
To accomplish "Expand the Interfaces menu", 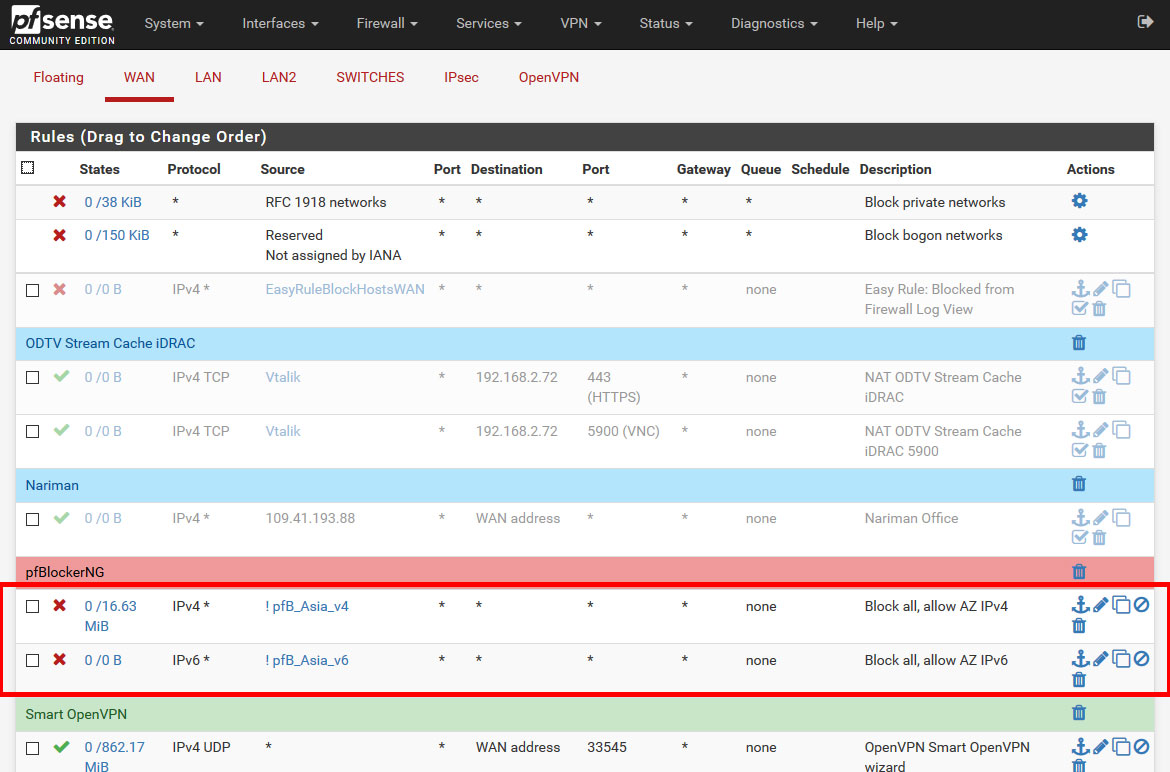I will click(280, 23).
